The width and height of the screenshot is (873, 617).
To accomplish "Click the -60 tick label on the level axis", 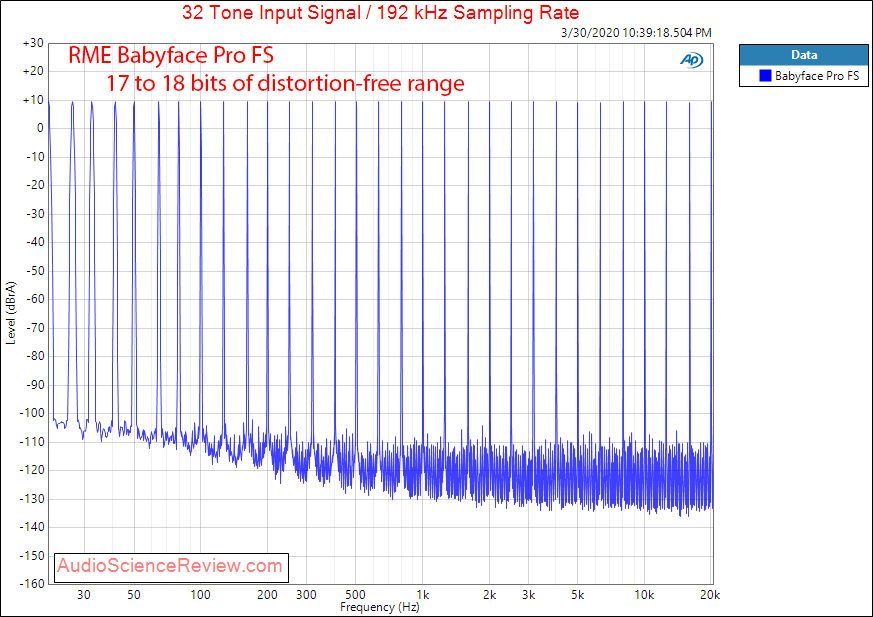I will pos(35,299).
